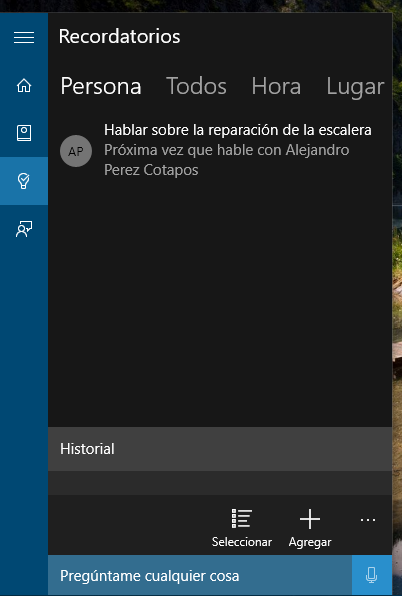Click the 'Próxima vez que hable con Alejandro' subtitle
The image size is (402, 596).
click(226, 150)
